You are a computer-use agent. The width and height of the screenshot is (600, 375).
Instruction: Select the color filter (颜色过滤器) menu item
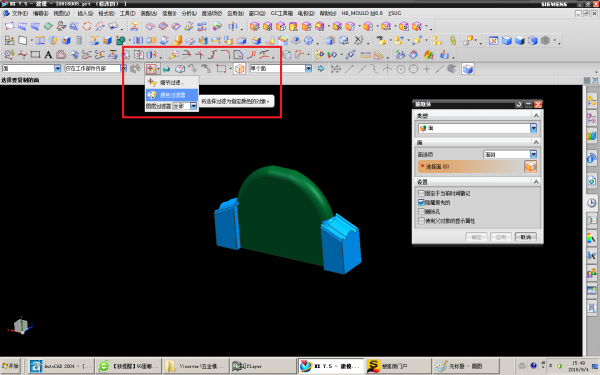tap(172, 95)
